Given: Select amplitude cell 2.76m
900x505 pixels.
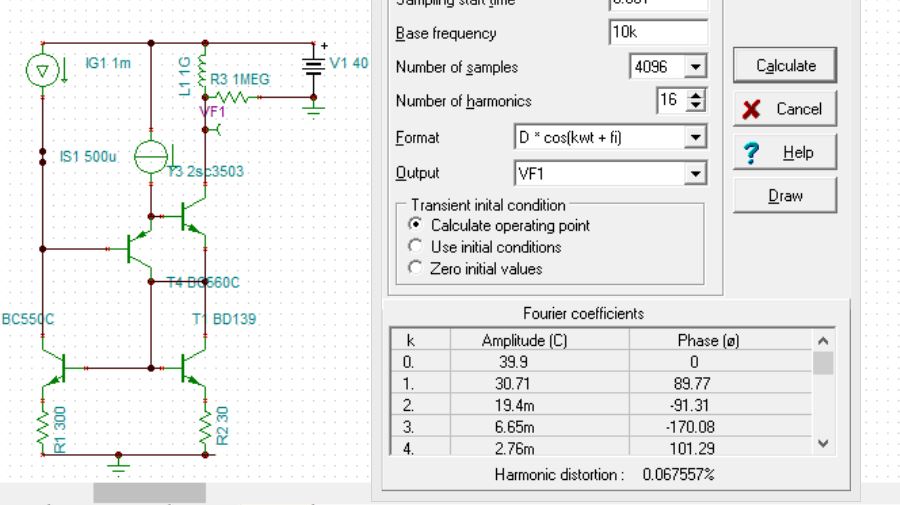Looking at the screenshot, I should coord(540,448).
